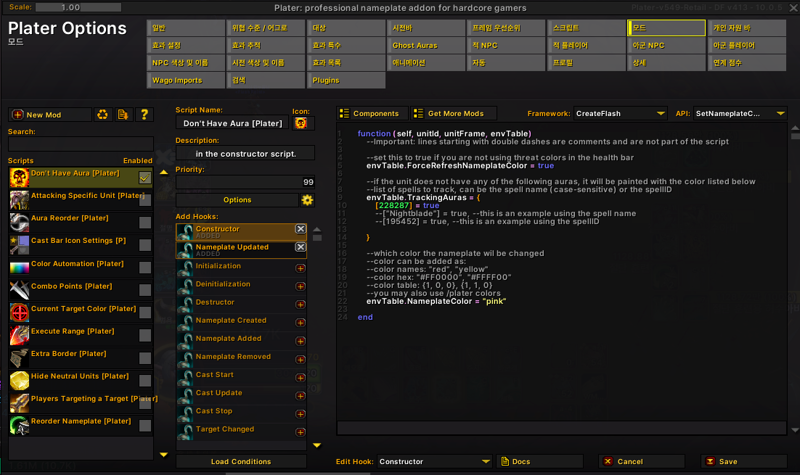Open help question mark icon
800x475 pixels.
pos(144,115)
